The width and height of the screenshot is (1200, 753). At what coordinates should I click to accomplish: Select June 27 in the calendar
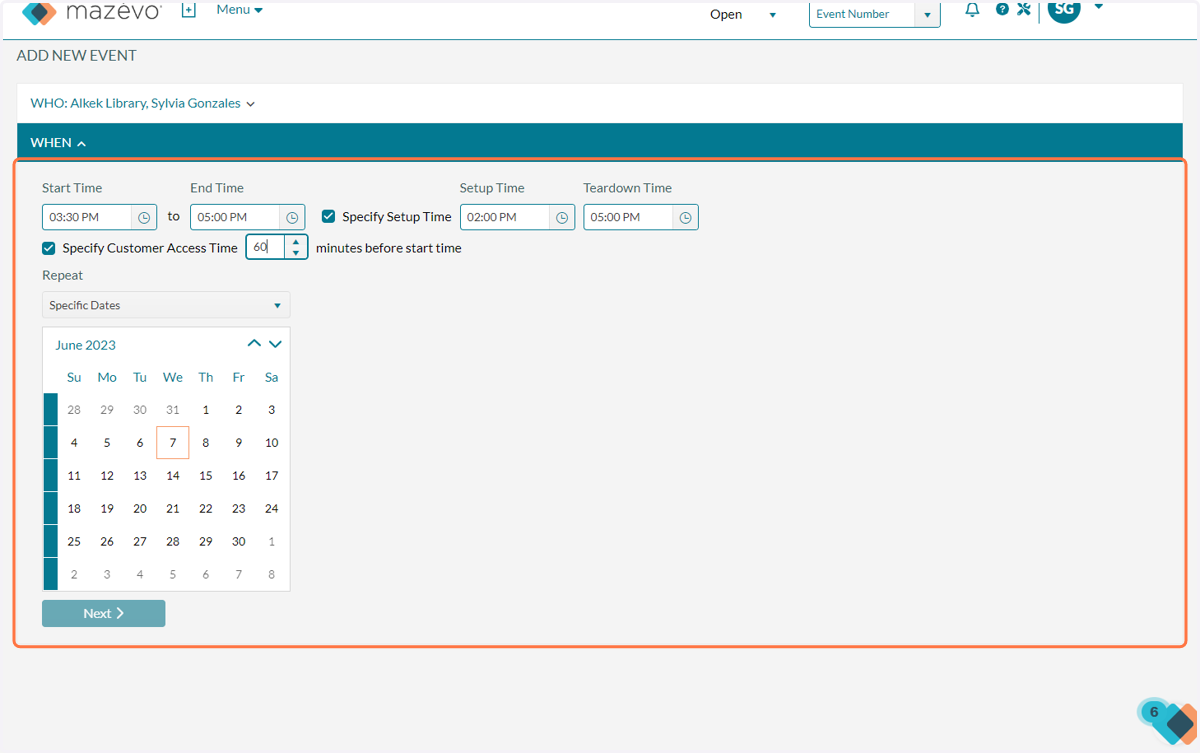pyautogui.click(x=140, y=542)
